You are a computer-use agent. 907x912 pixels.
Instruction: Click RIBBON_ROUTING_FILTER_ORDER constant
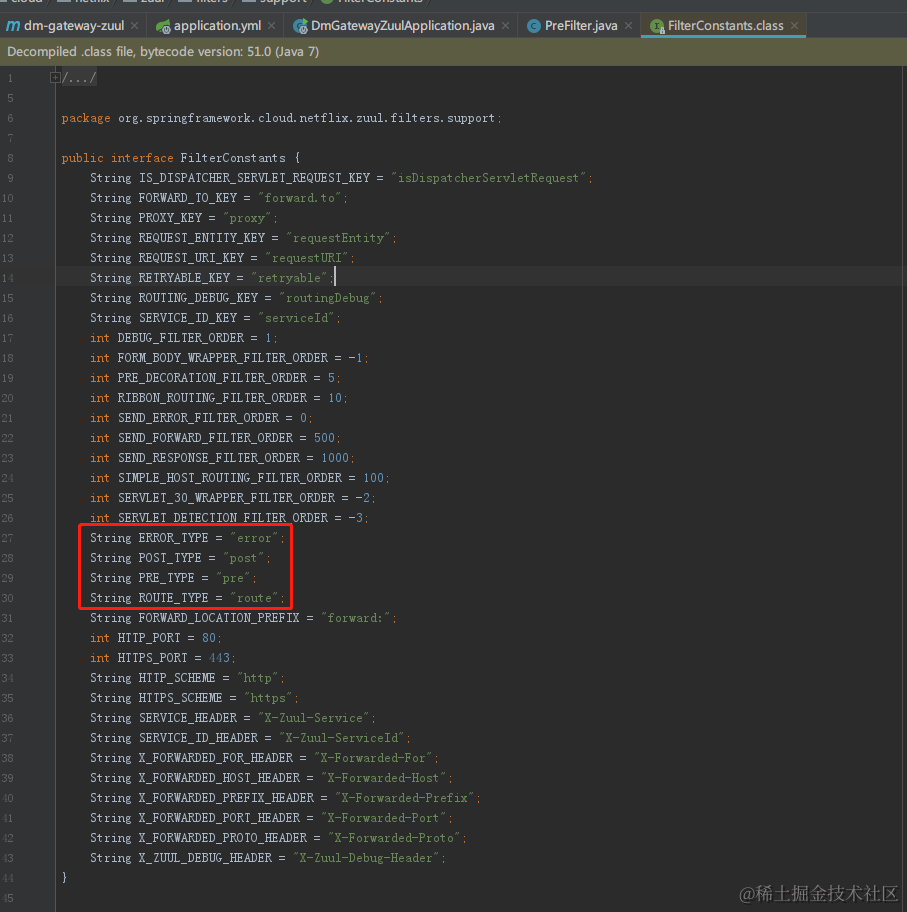click(x=212, y=398)
